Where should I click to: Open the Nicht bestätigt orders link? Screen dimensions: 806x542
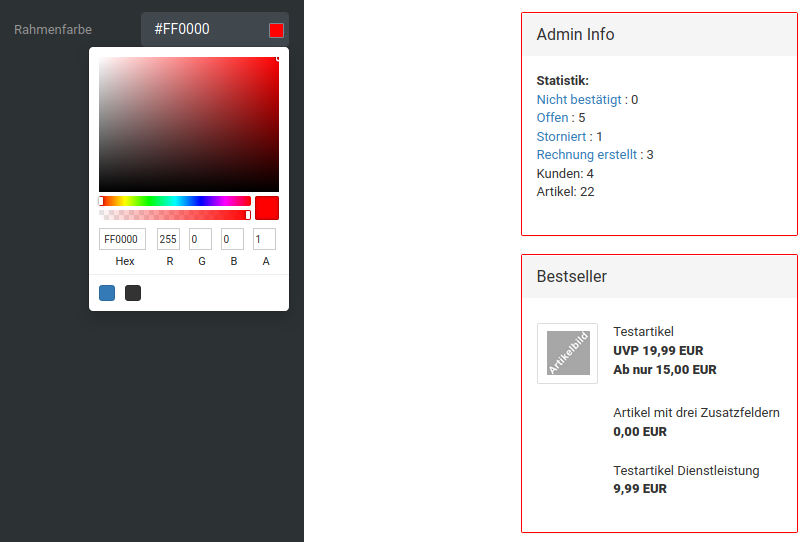[580, 100]
